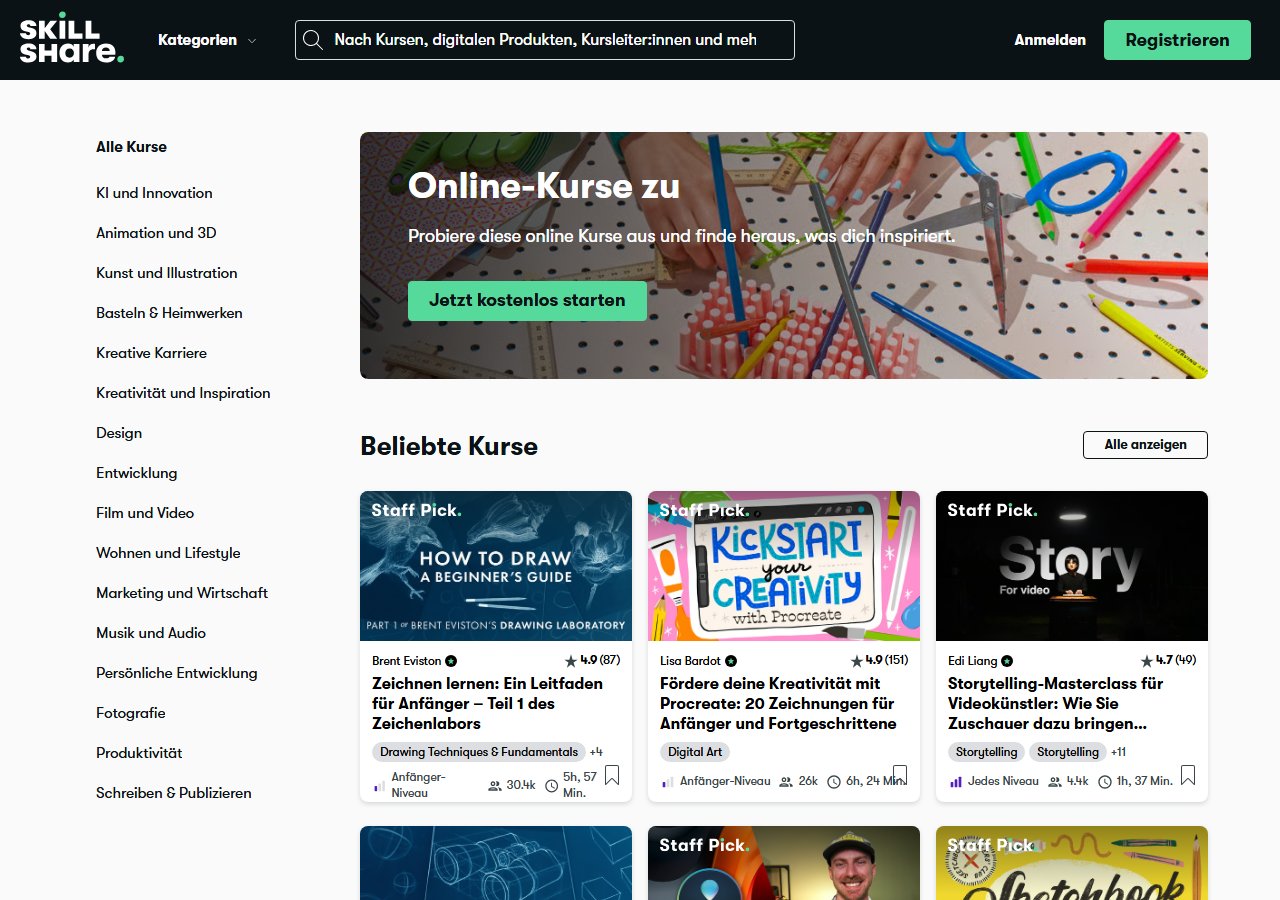The height and width of the screenshot is (900, 1280).
Task: Click verified badge next to Lisa Bardot
Action: coord(731,661)
